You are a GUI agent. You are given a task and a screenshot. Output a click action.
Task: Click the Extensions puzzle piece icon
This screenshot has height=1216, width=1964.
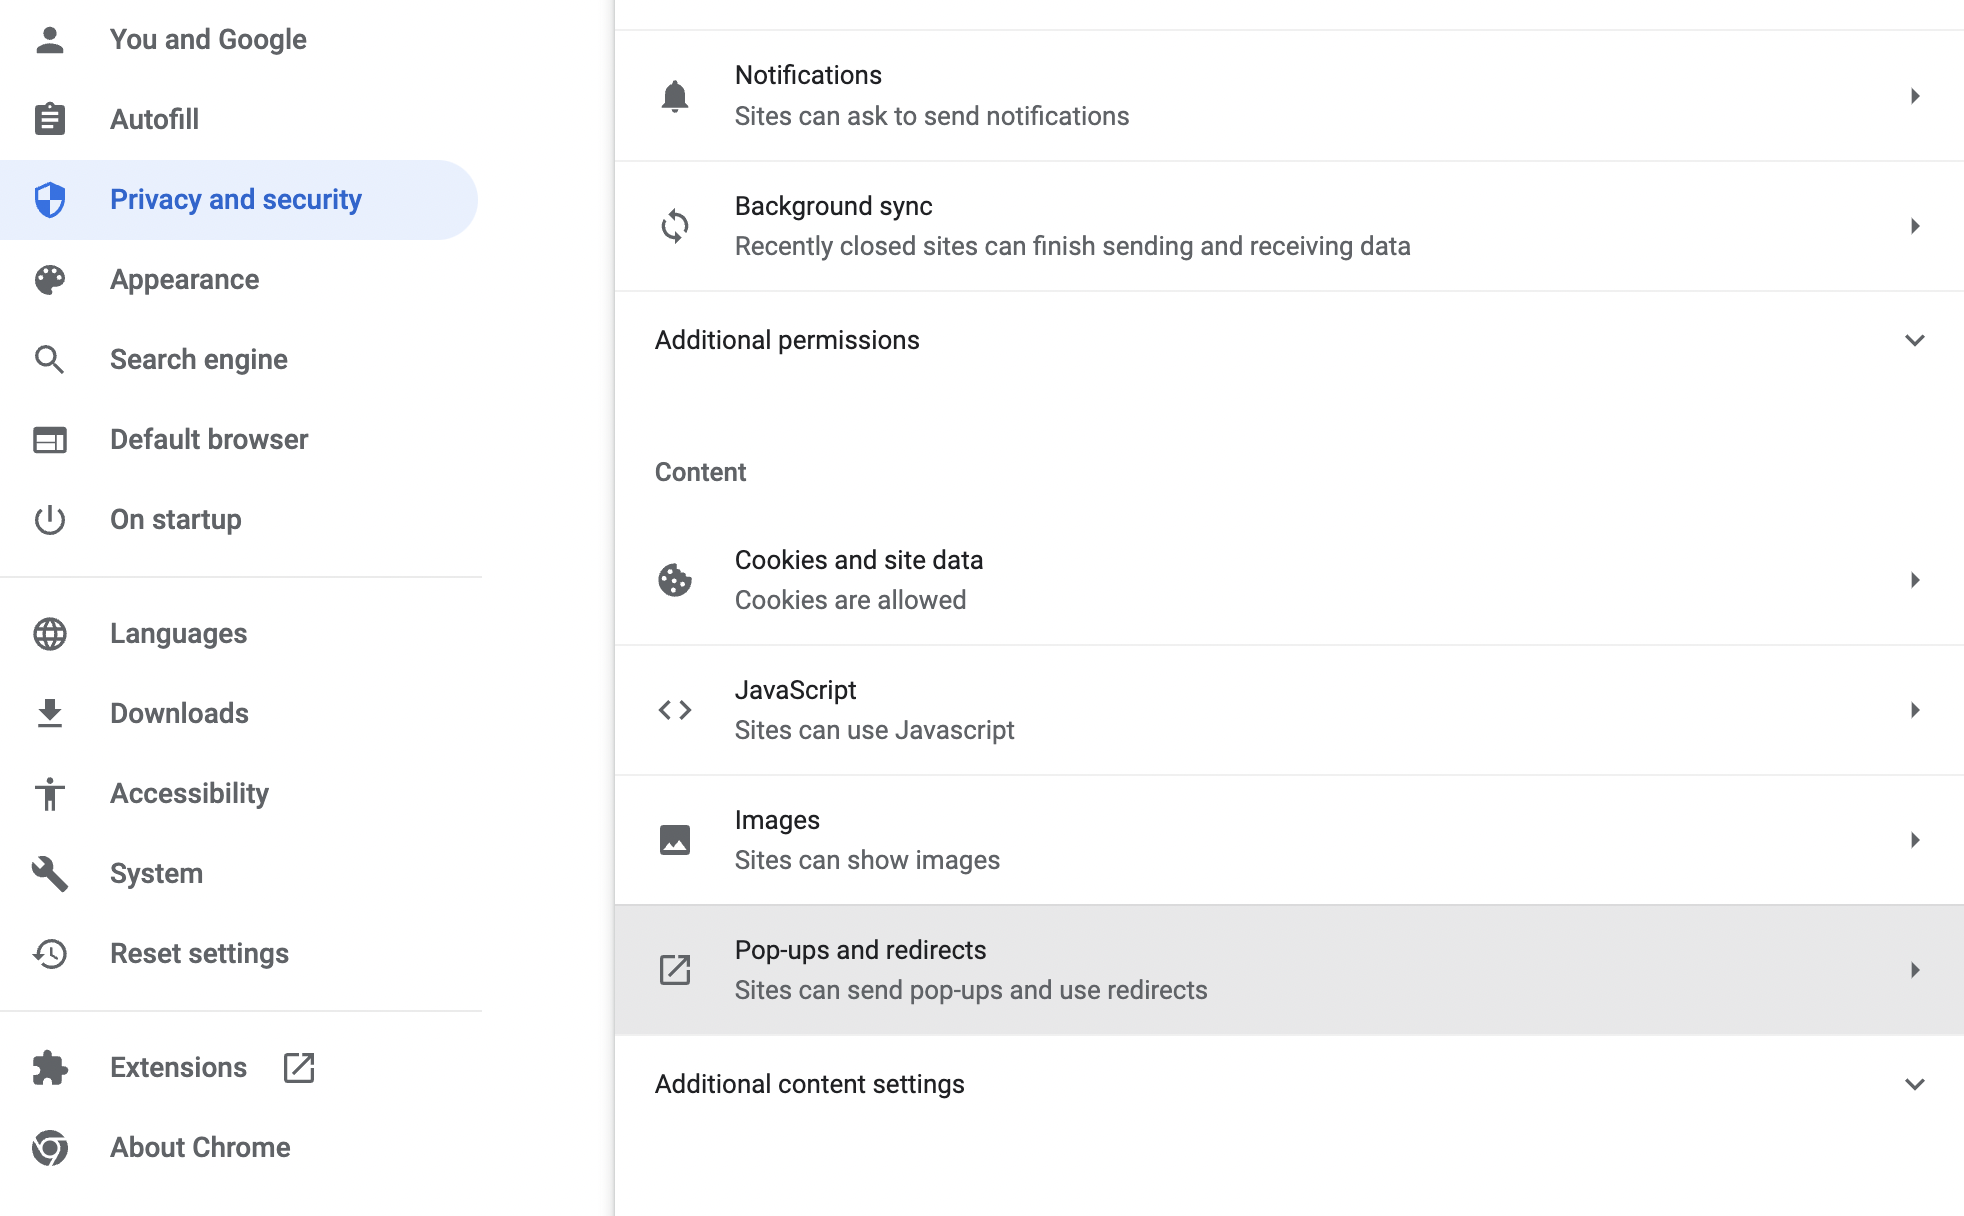coord(50,1068)
